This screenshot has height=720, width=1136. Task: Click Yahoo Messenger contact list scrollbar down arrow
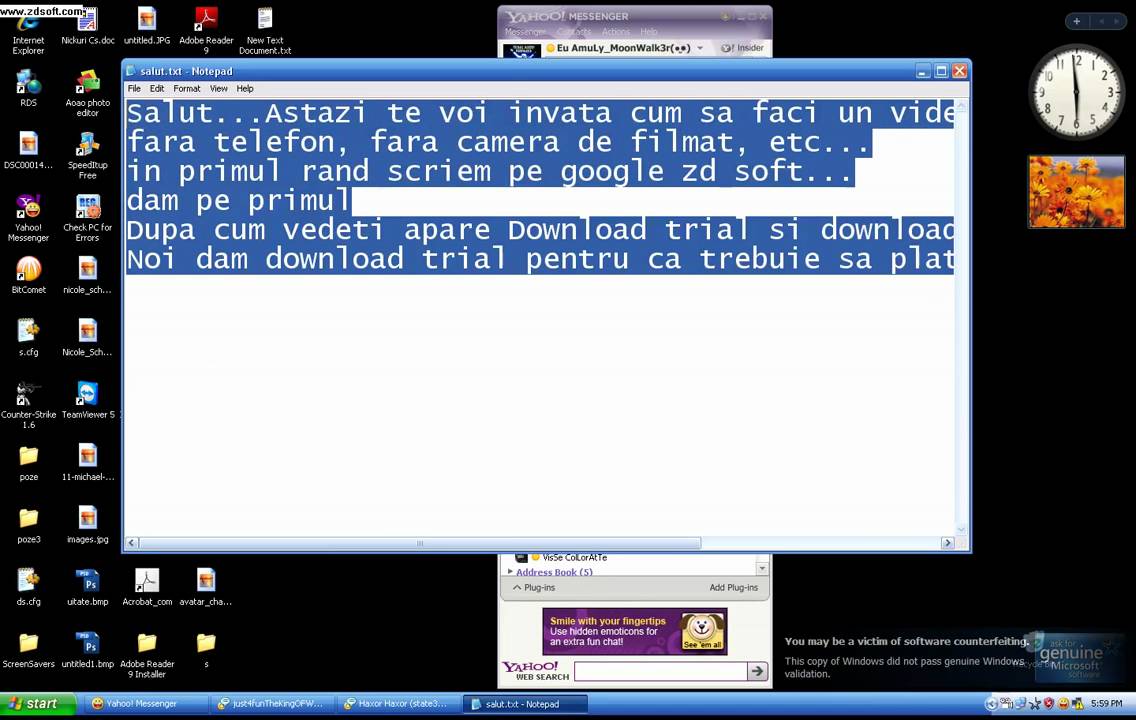point(761,568)
